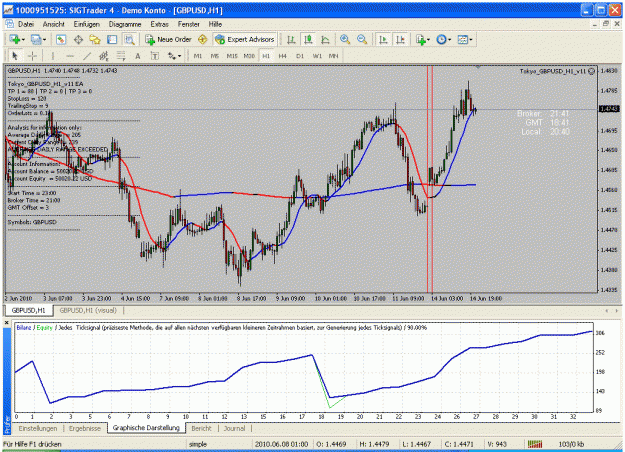The width and height of the screenshot is (625, 452).
Task: Open the Navigator favorites icon
Action: 95,39
